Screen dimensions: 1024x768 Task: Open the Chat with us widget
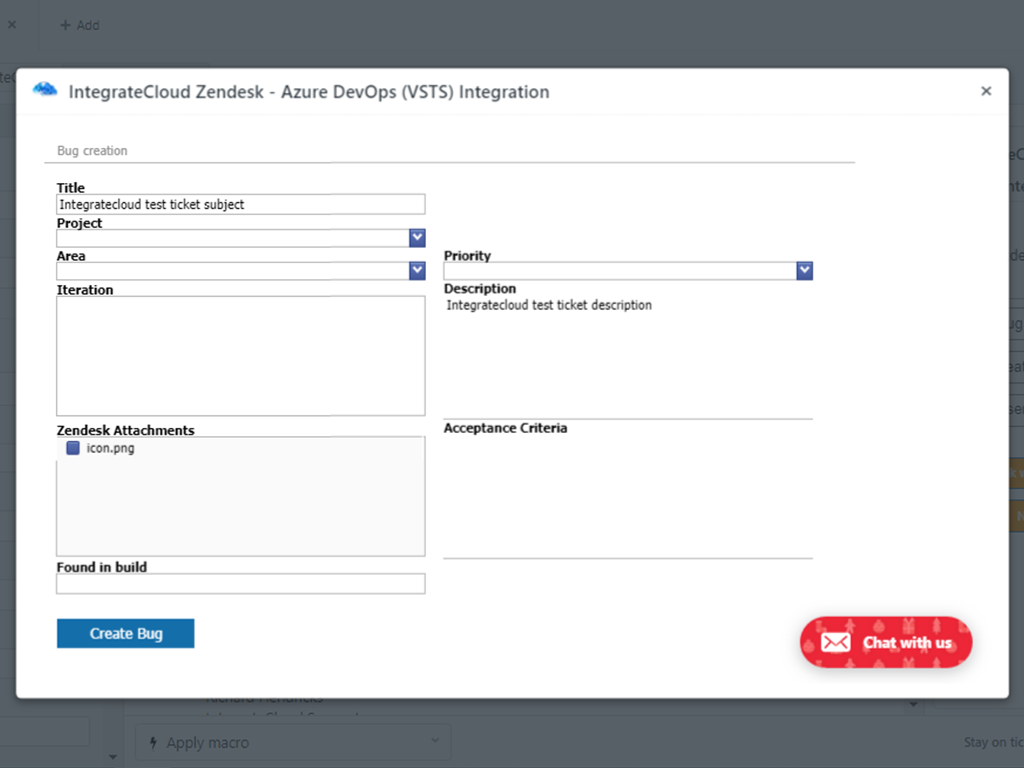click(886, 642)
